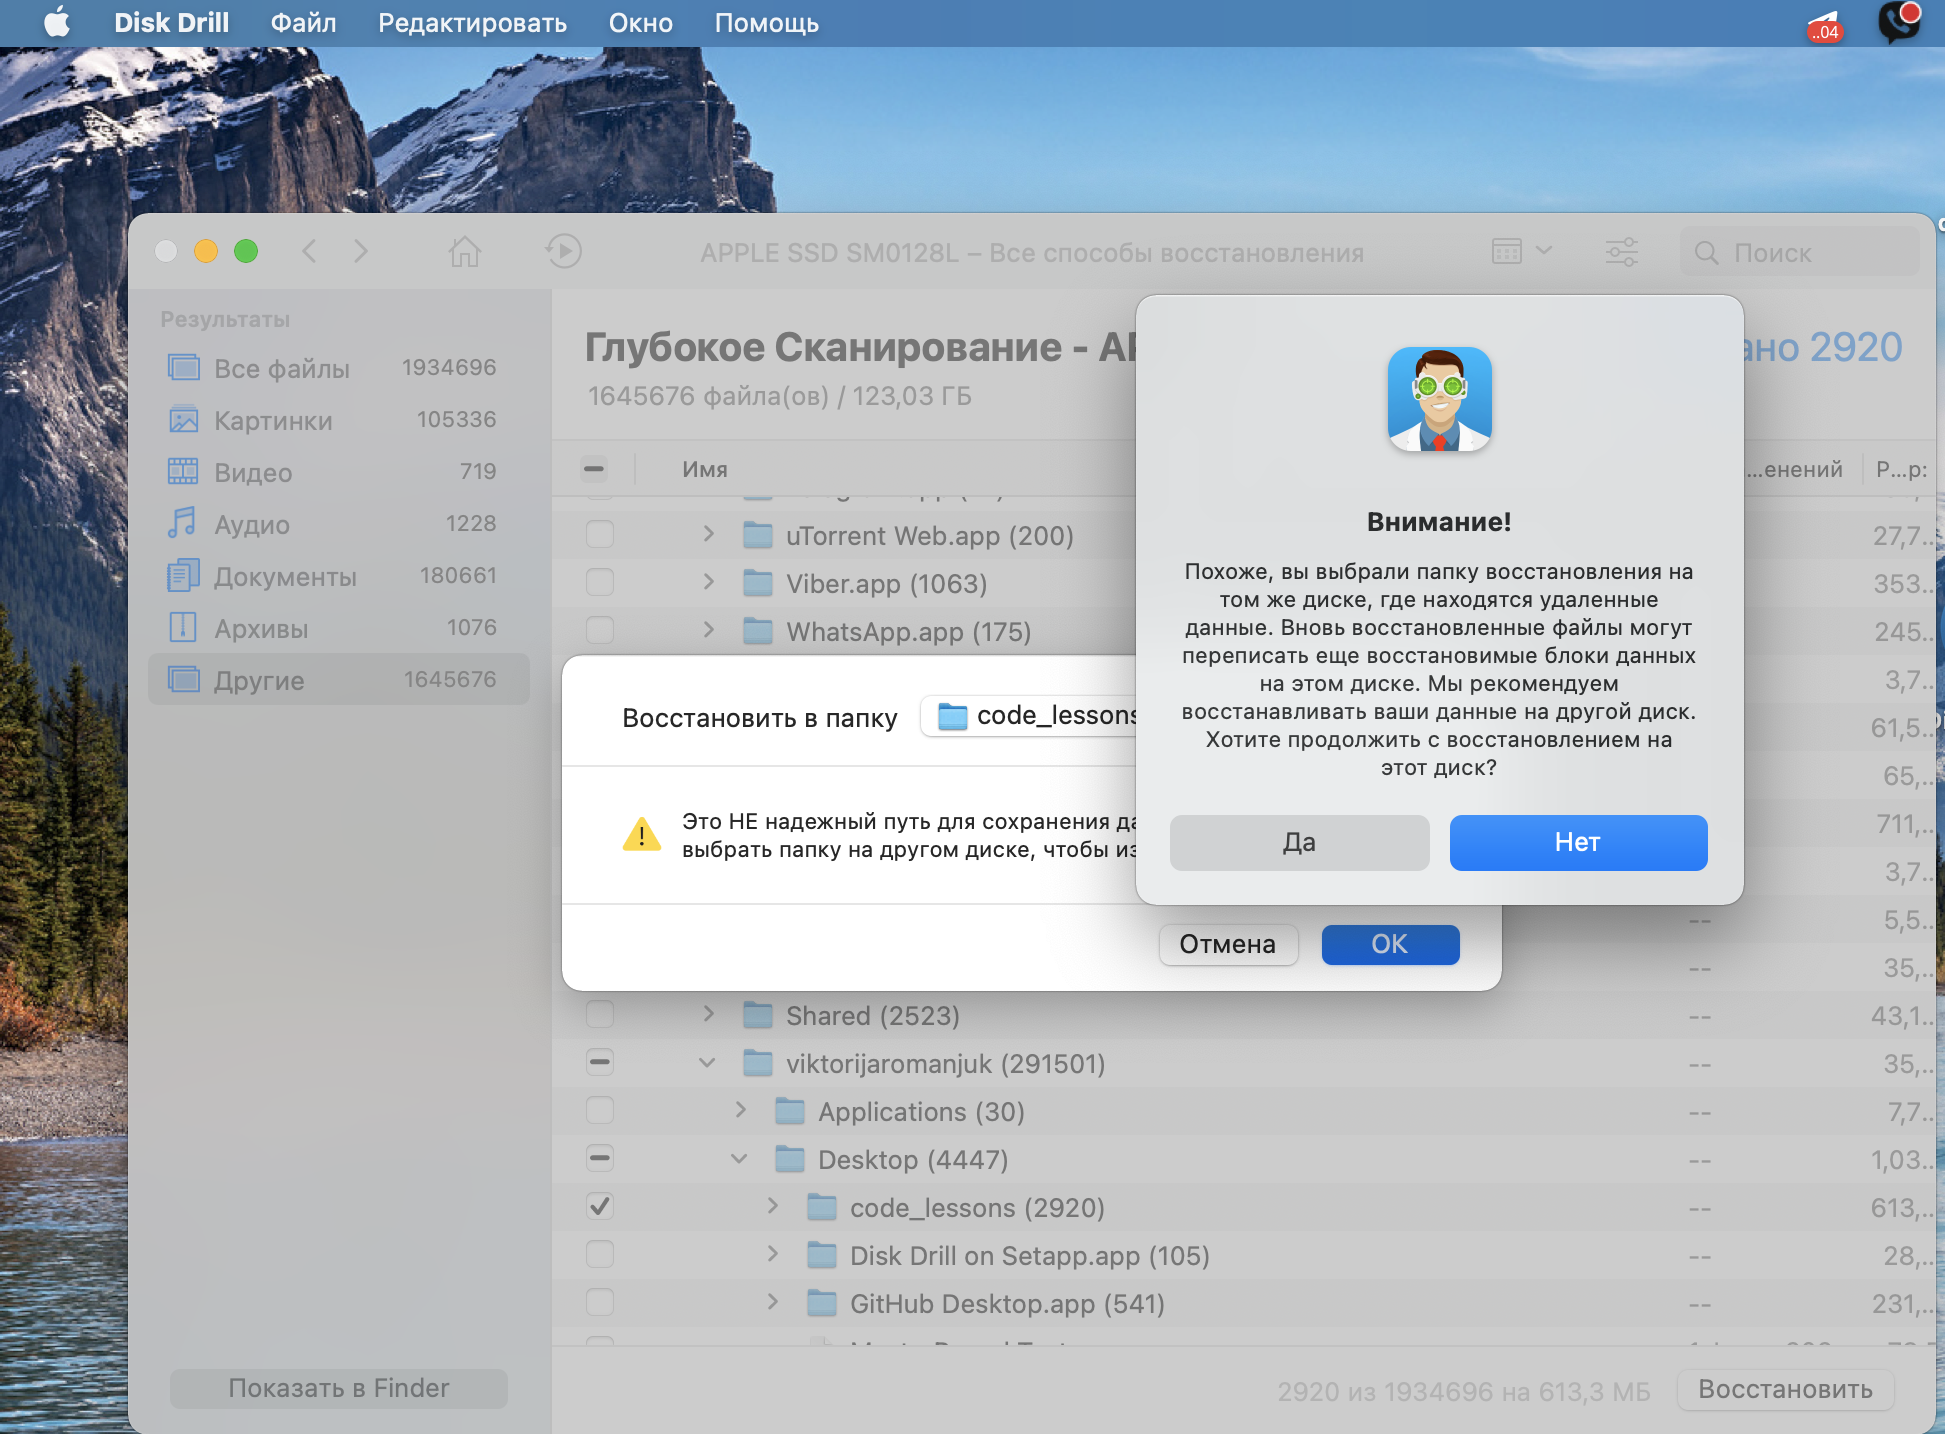The image size is (1945, 1434).
Task: Check the GitHub Desktop.app checkbox
Action: tap(600, 1302)
